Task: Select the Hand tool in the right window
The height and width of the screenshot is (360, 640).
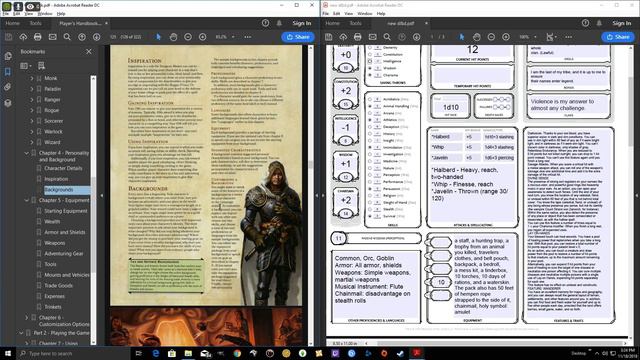Action: 477,37
